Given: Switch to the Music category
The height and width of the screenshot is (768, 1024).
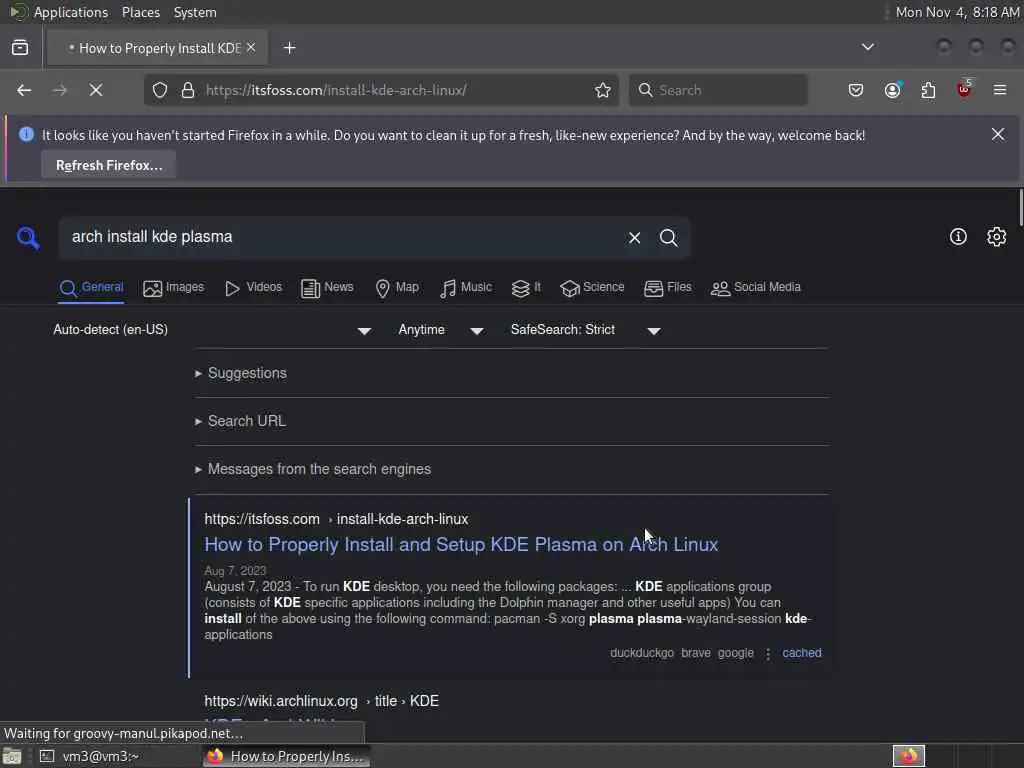Looking at the screenshot, I should pyautogui.click(x=466, y=287).
